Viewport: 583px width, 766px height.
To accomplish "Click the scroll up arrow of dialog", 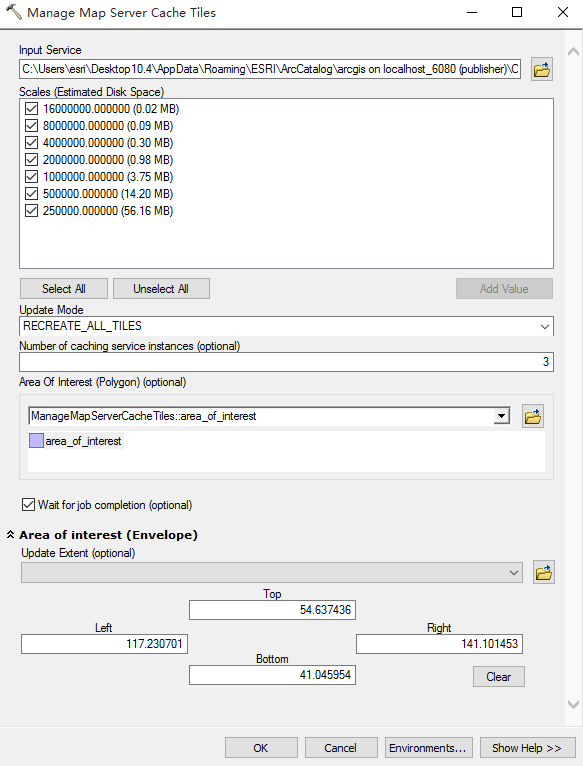I will click(x=573, y=51).
